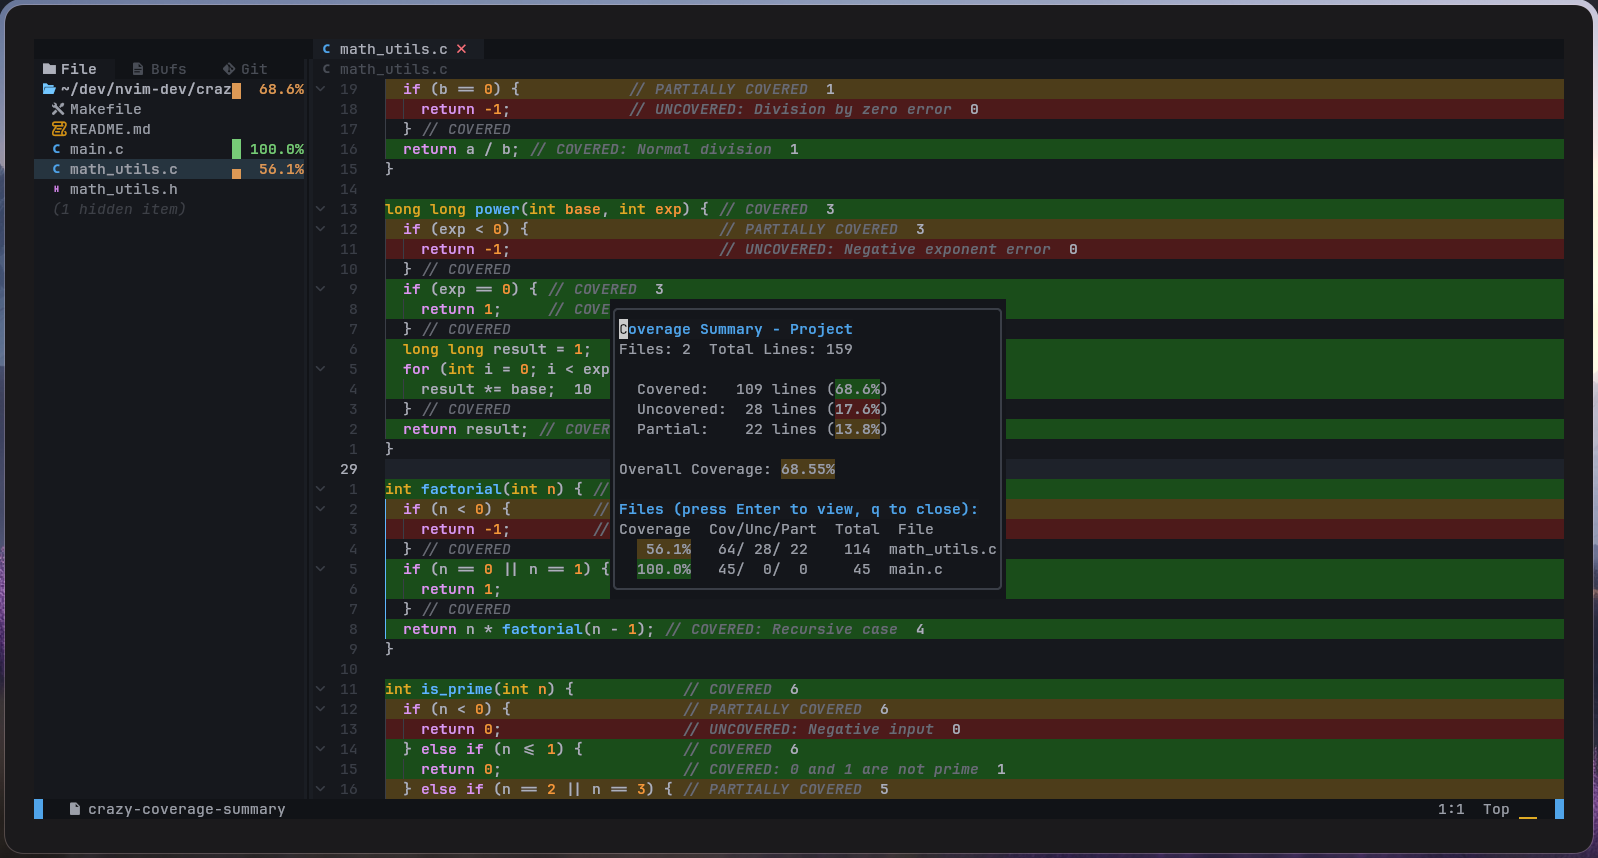Click the 'return n * factorial(n - 1);' line
The width and height of the screenshot is (1598, 858).
(528, 629)
